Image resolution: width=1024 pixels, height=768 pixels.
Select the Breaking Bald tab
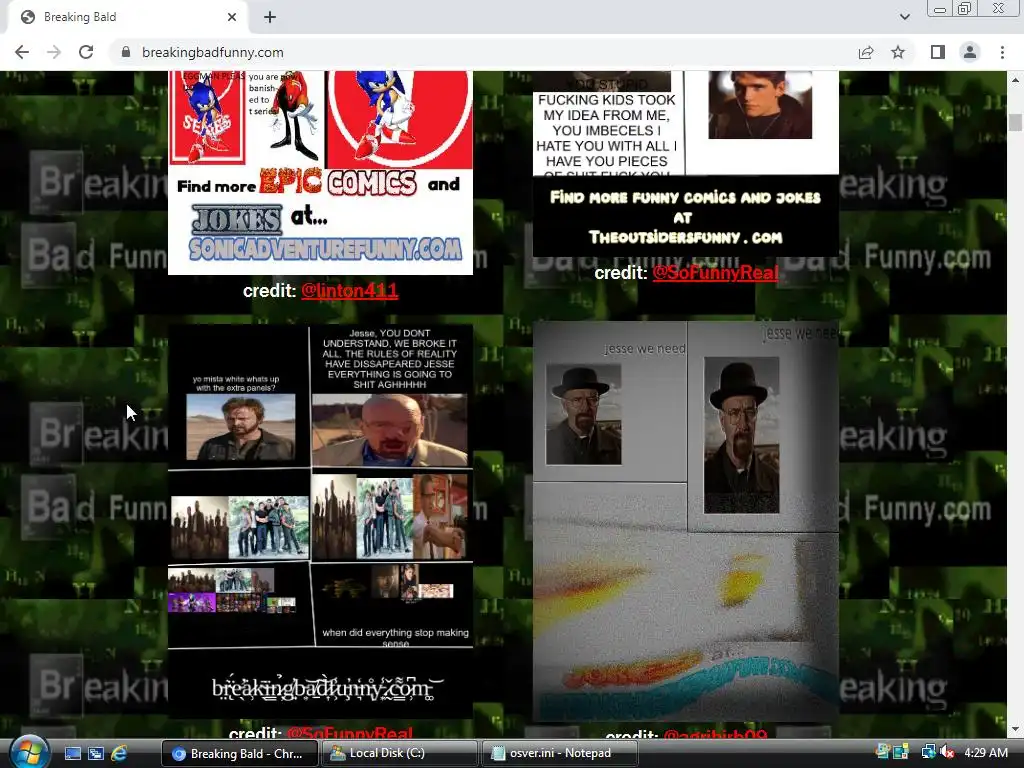pyautogui.click(x=127, y=18)
